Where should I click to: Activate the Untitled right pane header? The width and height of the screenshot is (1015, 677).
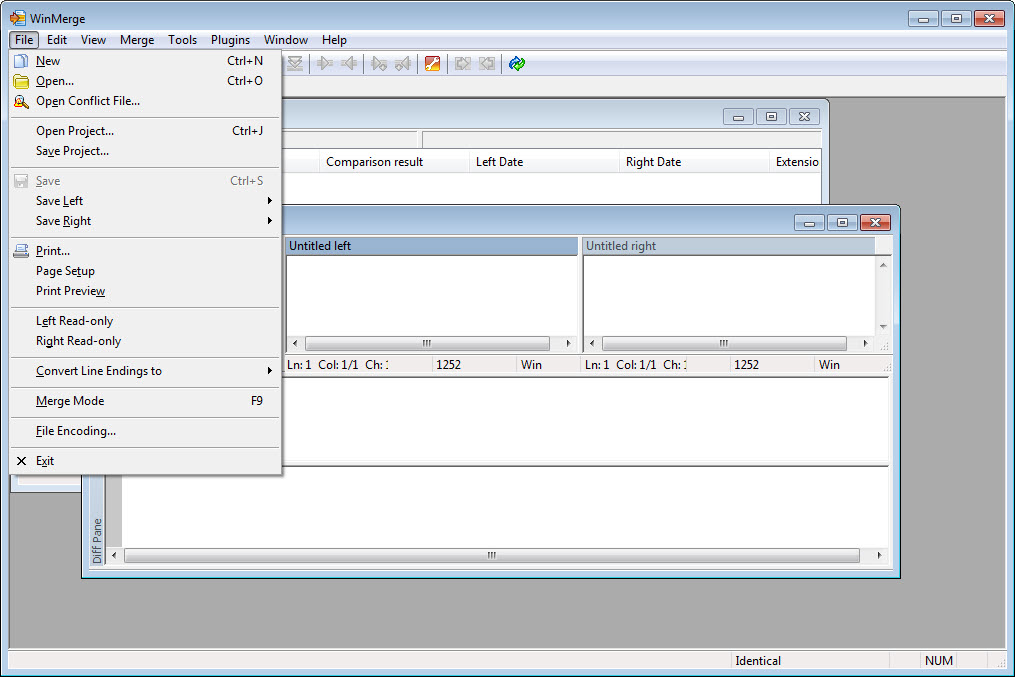[x=729, y=246]
